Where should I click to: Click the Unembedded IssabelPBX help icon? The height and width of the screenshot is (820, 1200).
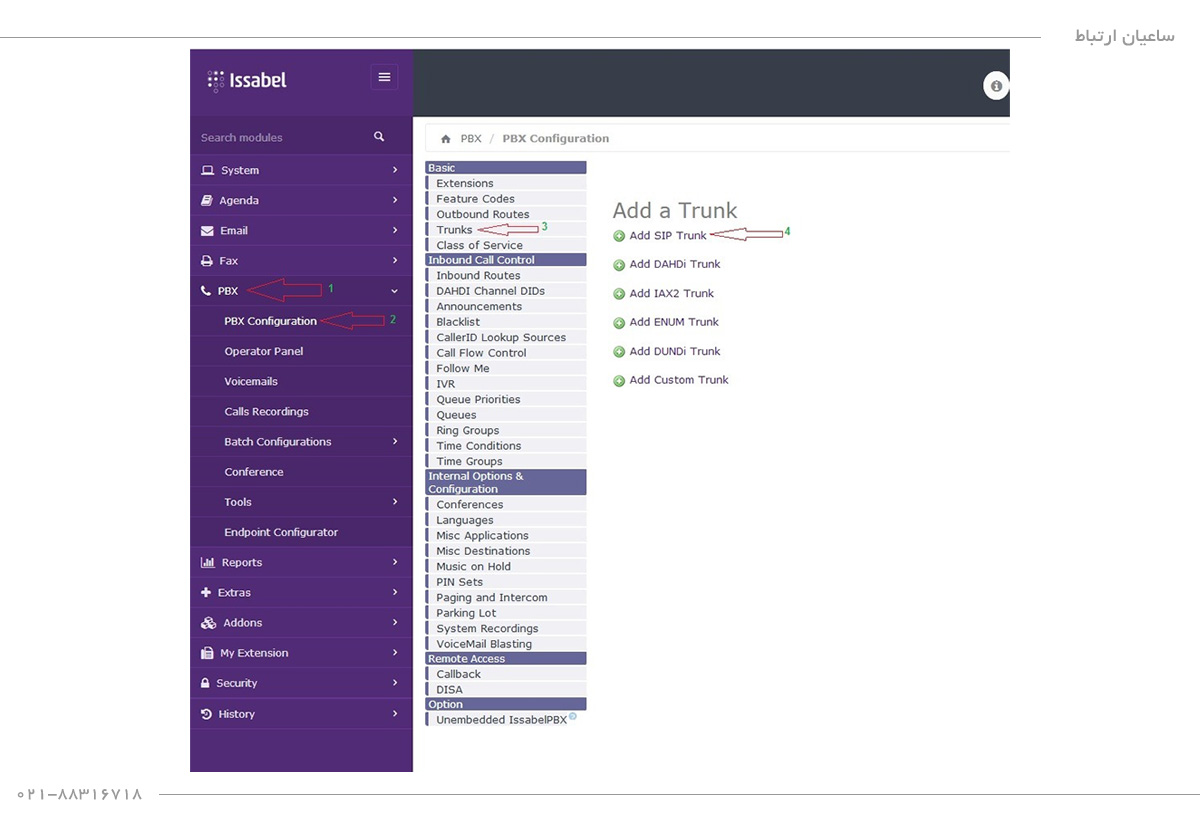click(573, 717)
